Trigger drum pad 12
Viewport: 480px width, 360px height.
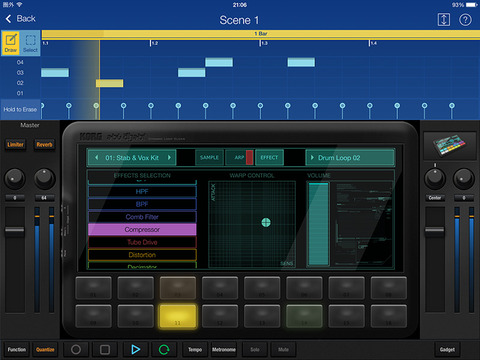(220, 316)
